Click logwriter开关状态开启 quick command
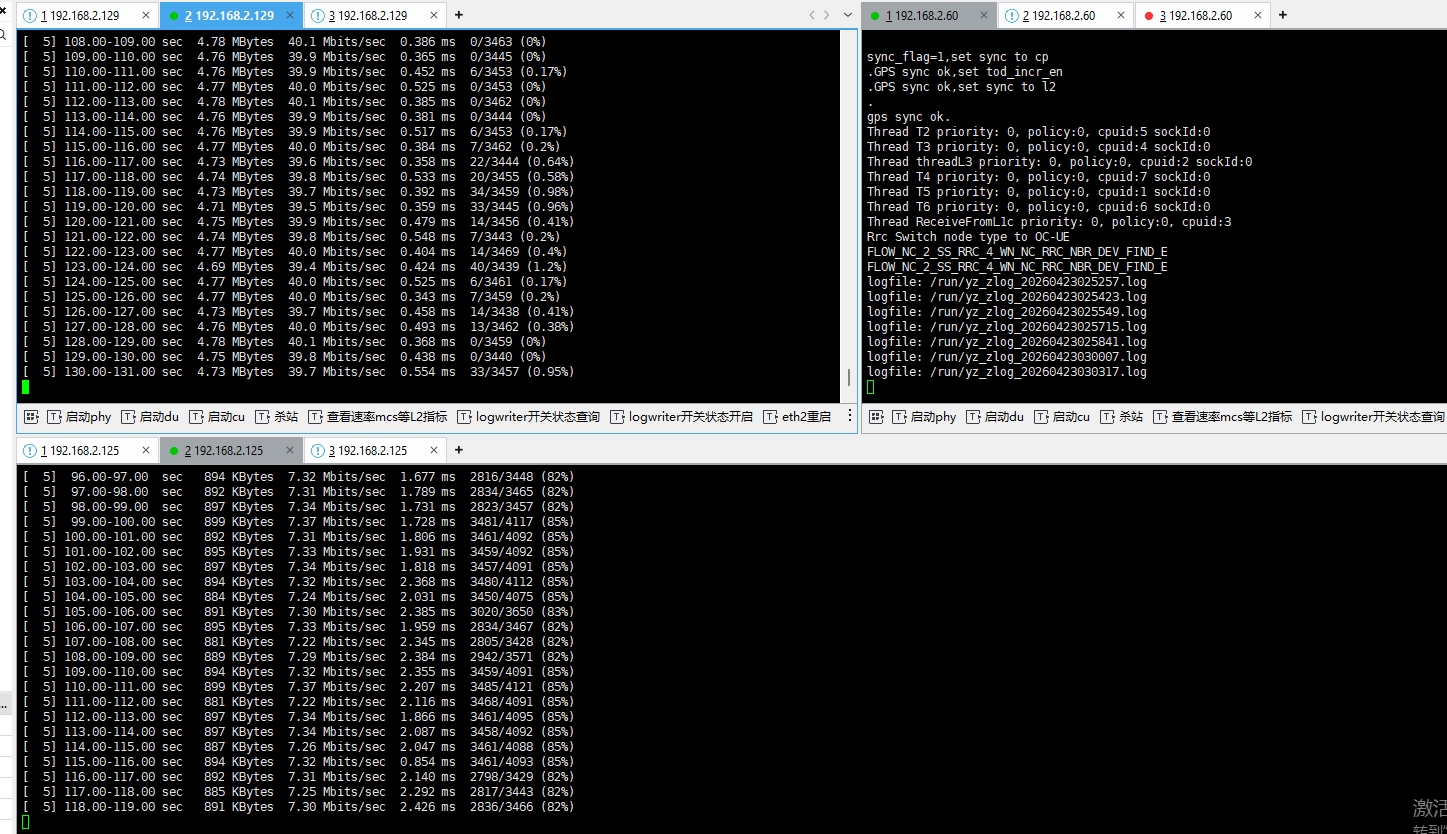The height and width of the screenshot is (834, 1447). 681,417
